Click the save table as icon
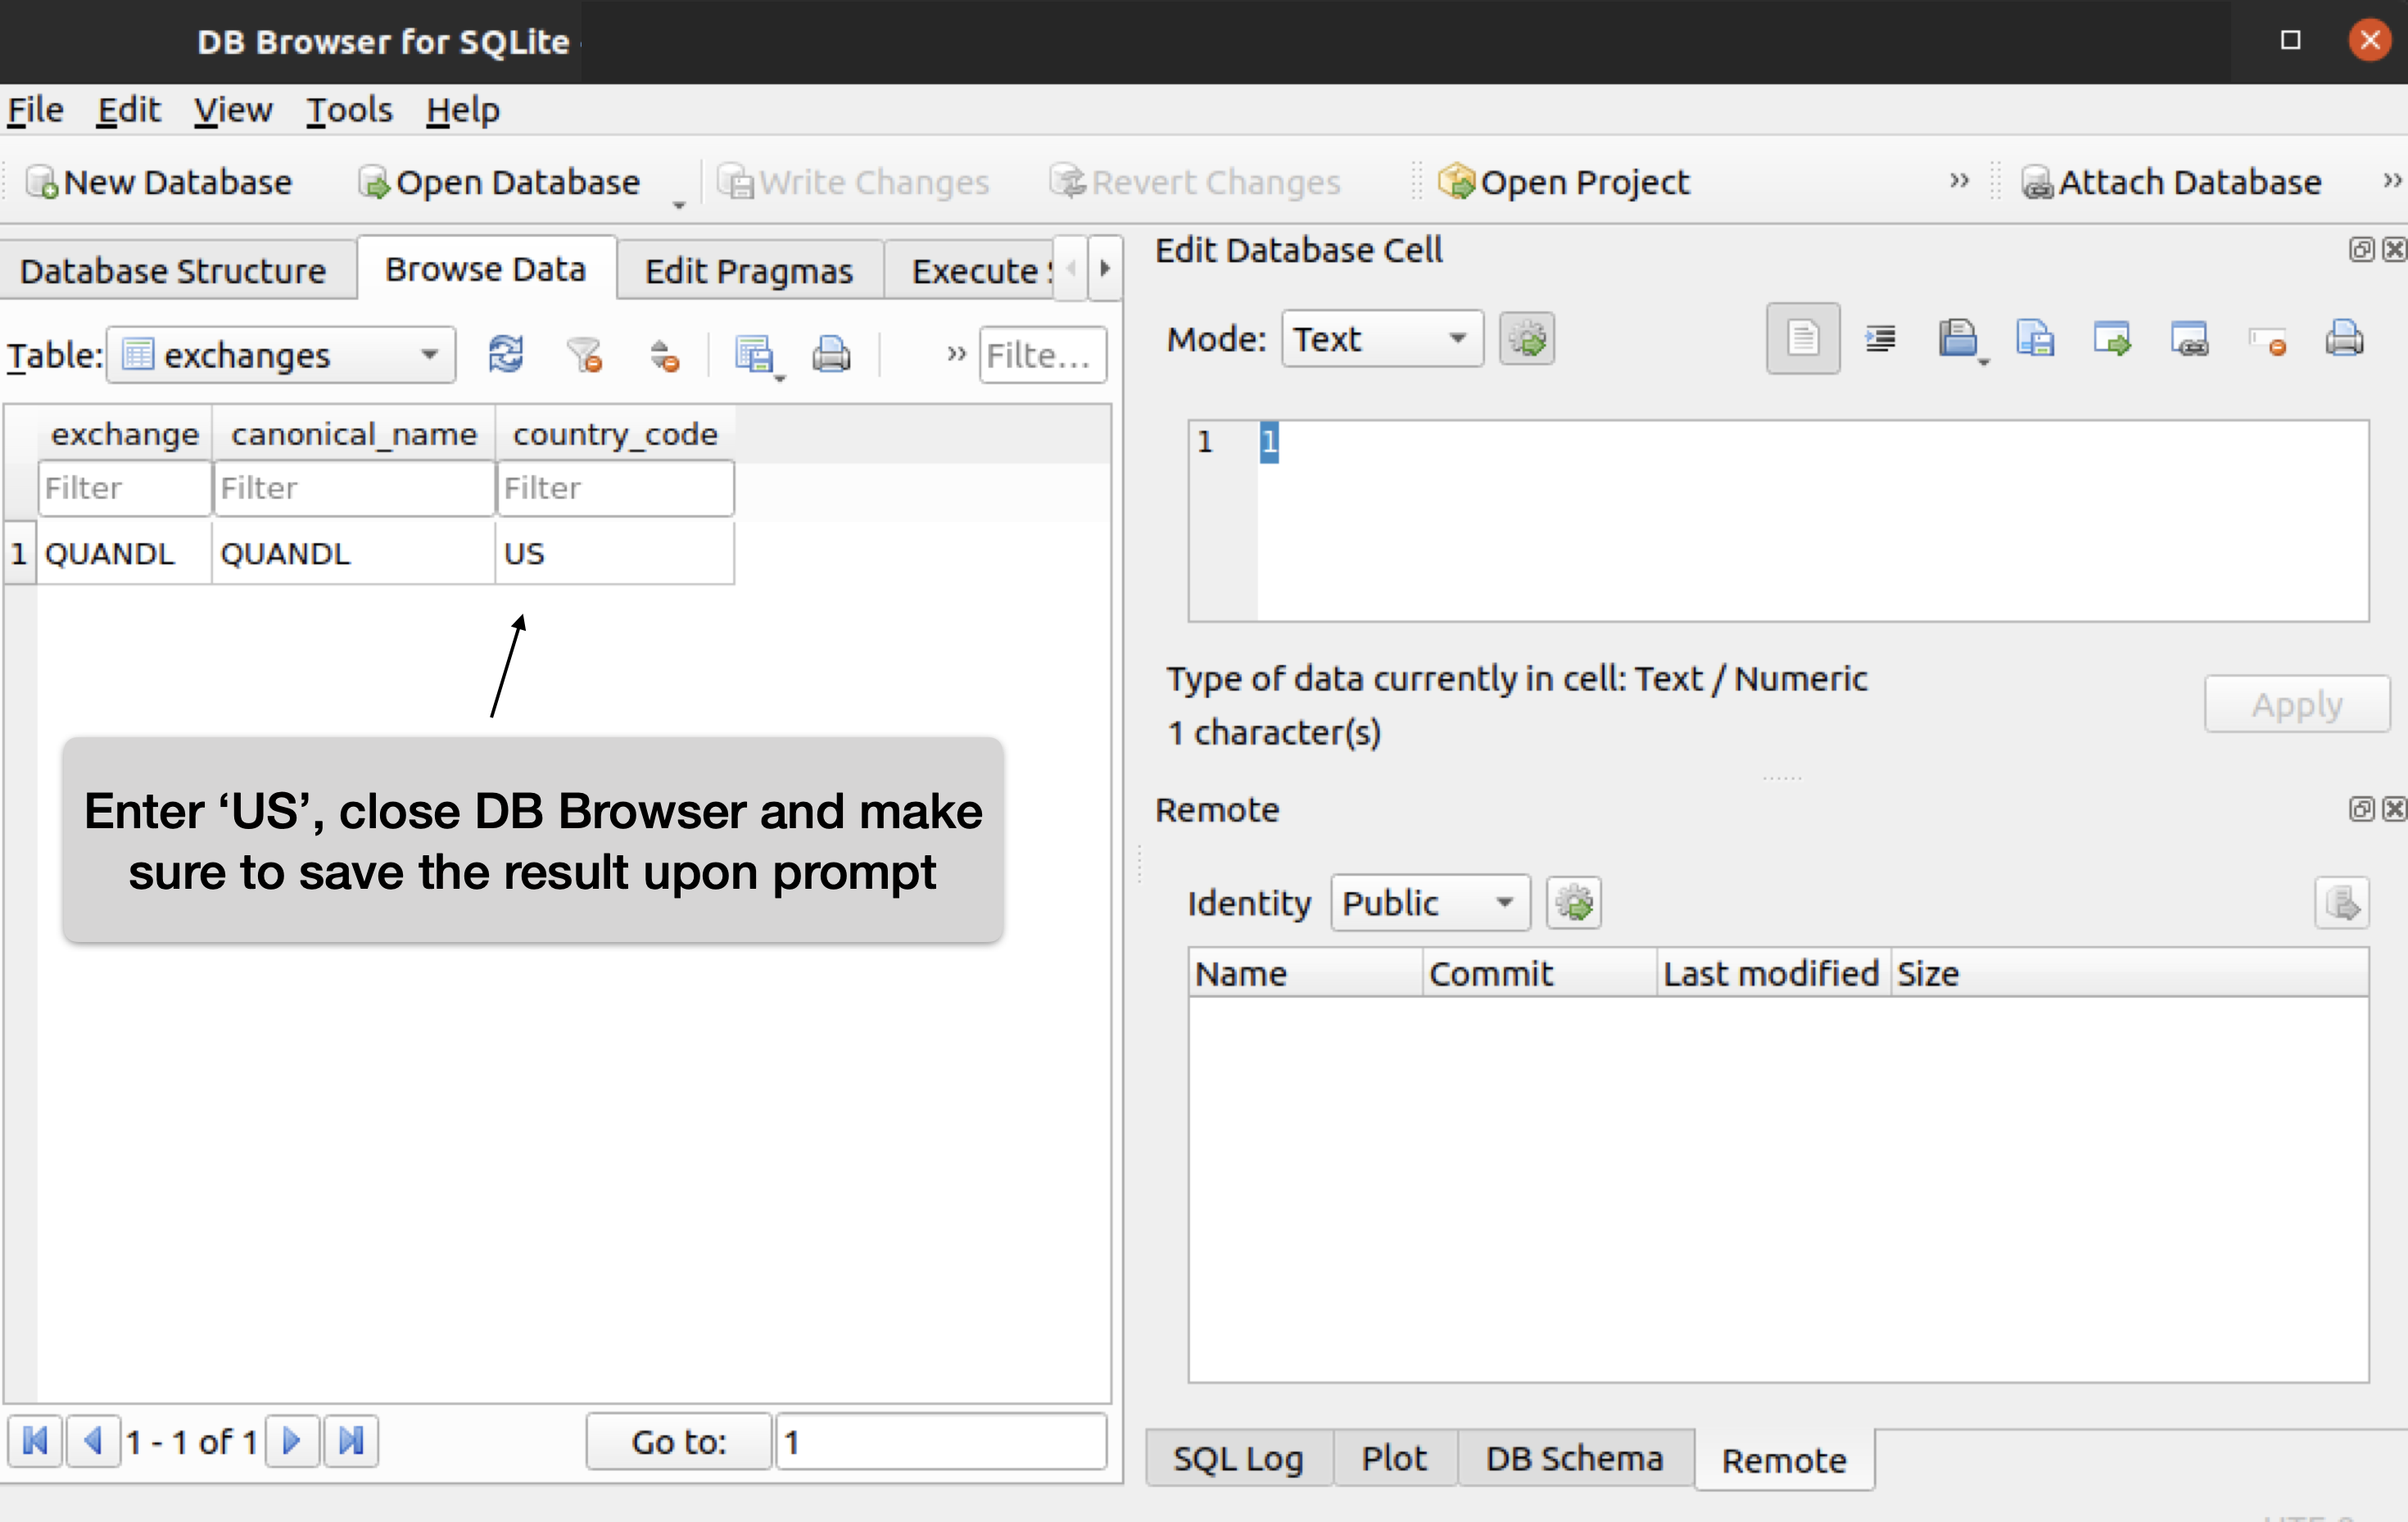The height and width of the screenshot is (1522, 2408). click(754, 354)
